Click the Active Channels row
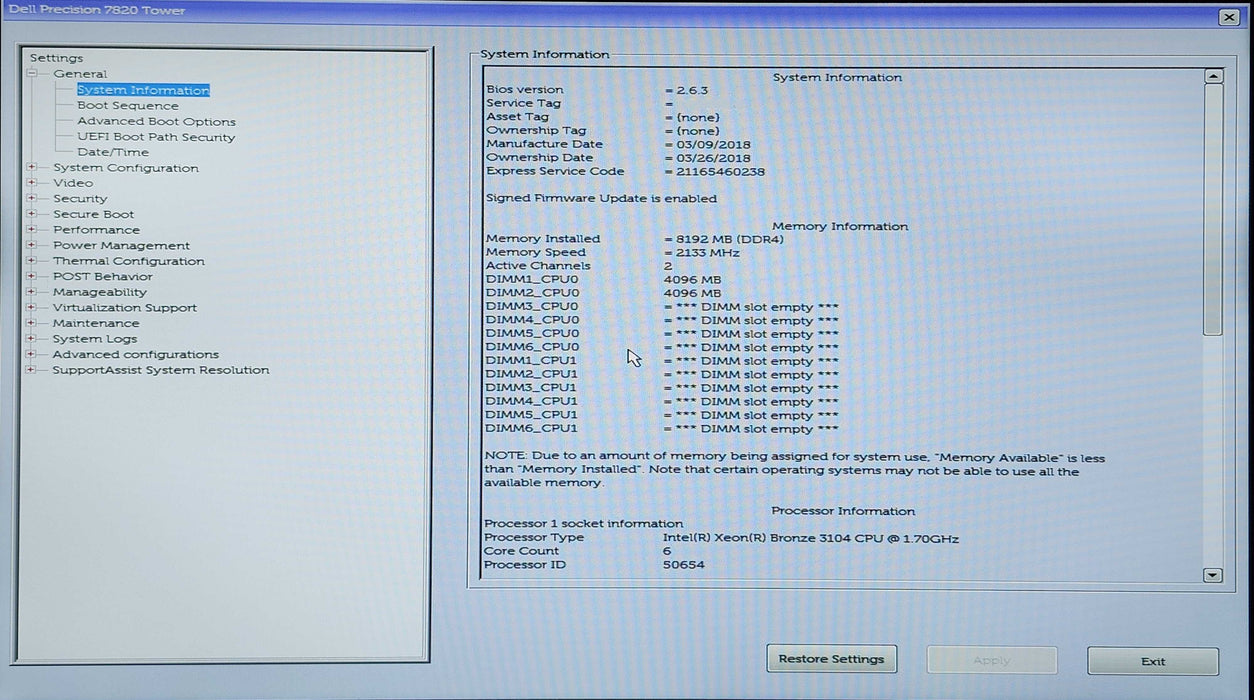 [579, 266]
